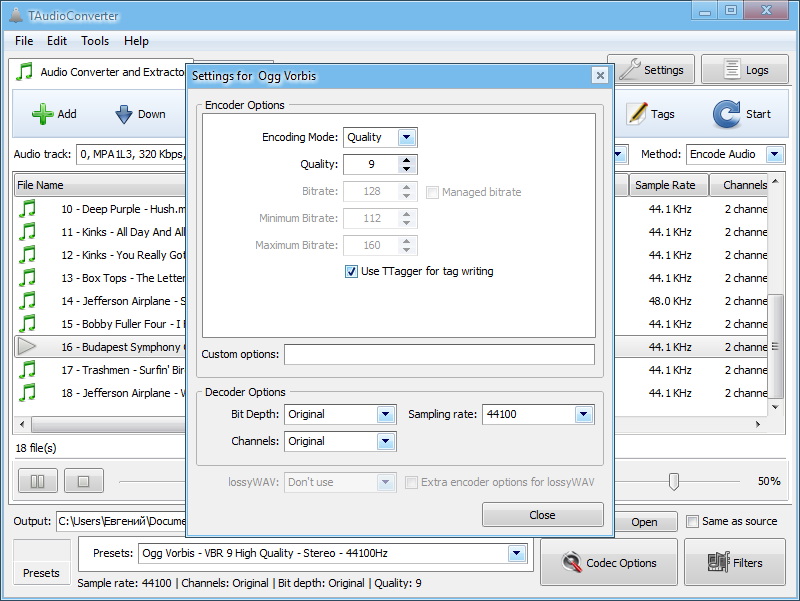The height and width of the screenshot is (601, 800).
Task: Click the pause playback button
Action: pos(38,481)
